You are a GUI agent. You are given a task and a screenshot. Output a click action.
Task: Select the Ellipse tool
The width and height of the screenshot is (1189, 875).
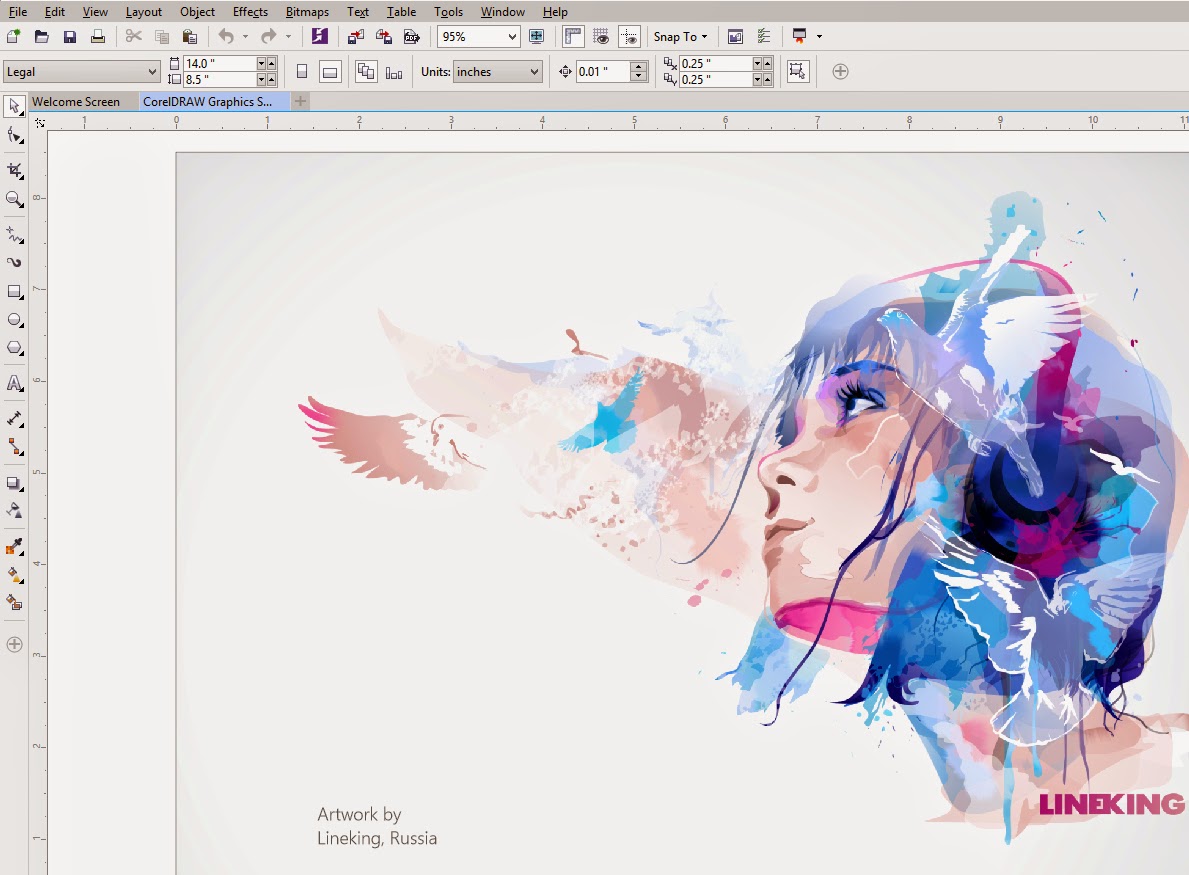(14, 320)
